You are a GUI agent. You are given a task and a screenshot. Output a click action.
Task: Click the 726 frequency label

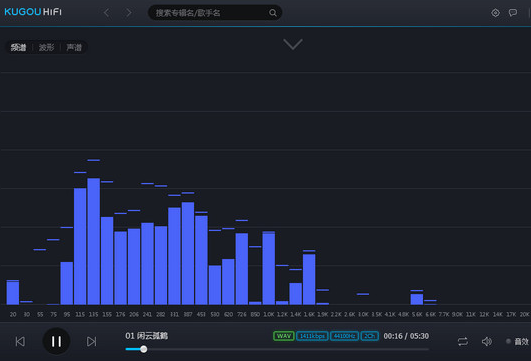pos(242,315)
